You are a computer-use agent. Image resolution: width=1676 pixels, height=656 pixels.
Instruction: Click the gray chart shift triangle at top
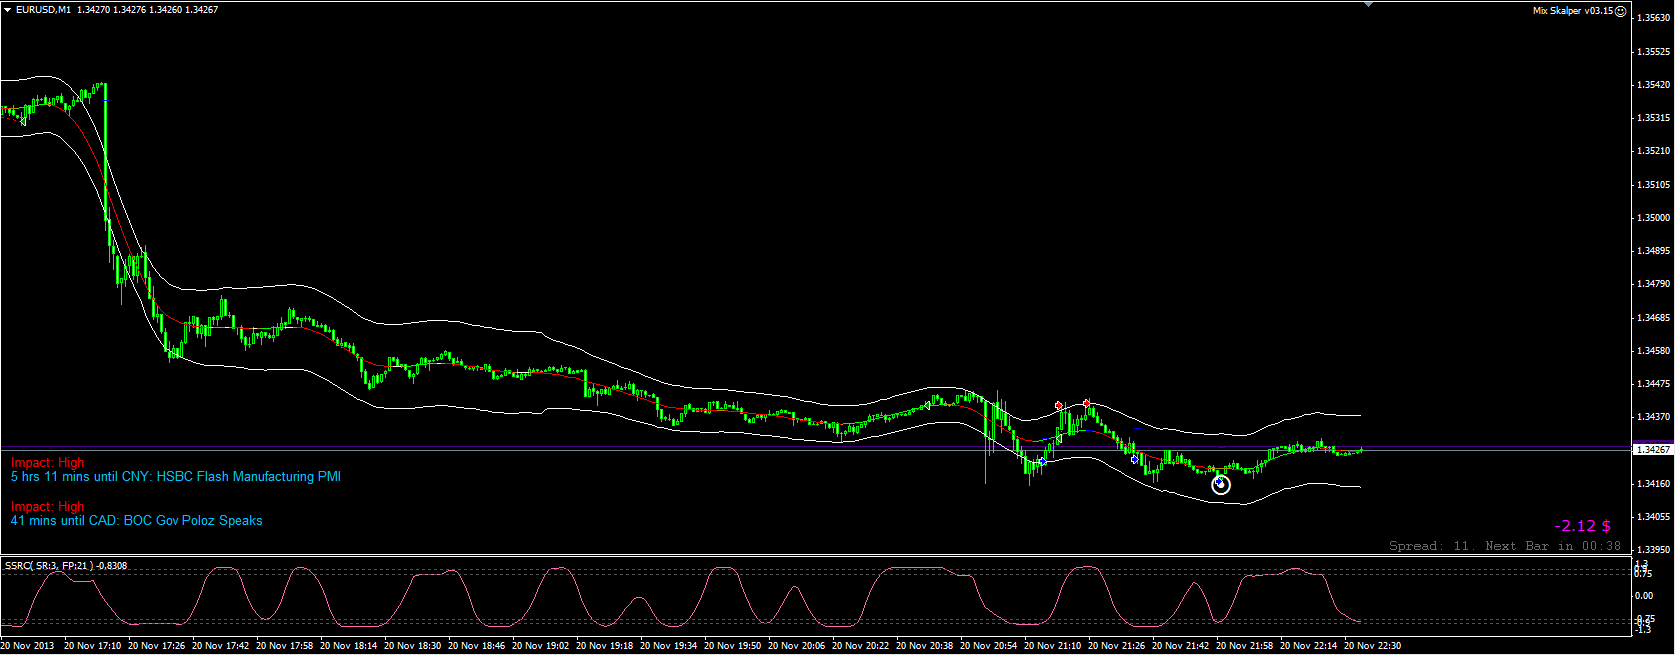coord(1368,4)
